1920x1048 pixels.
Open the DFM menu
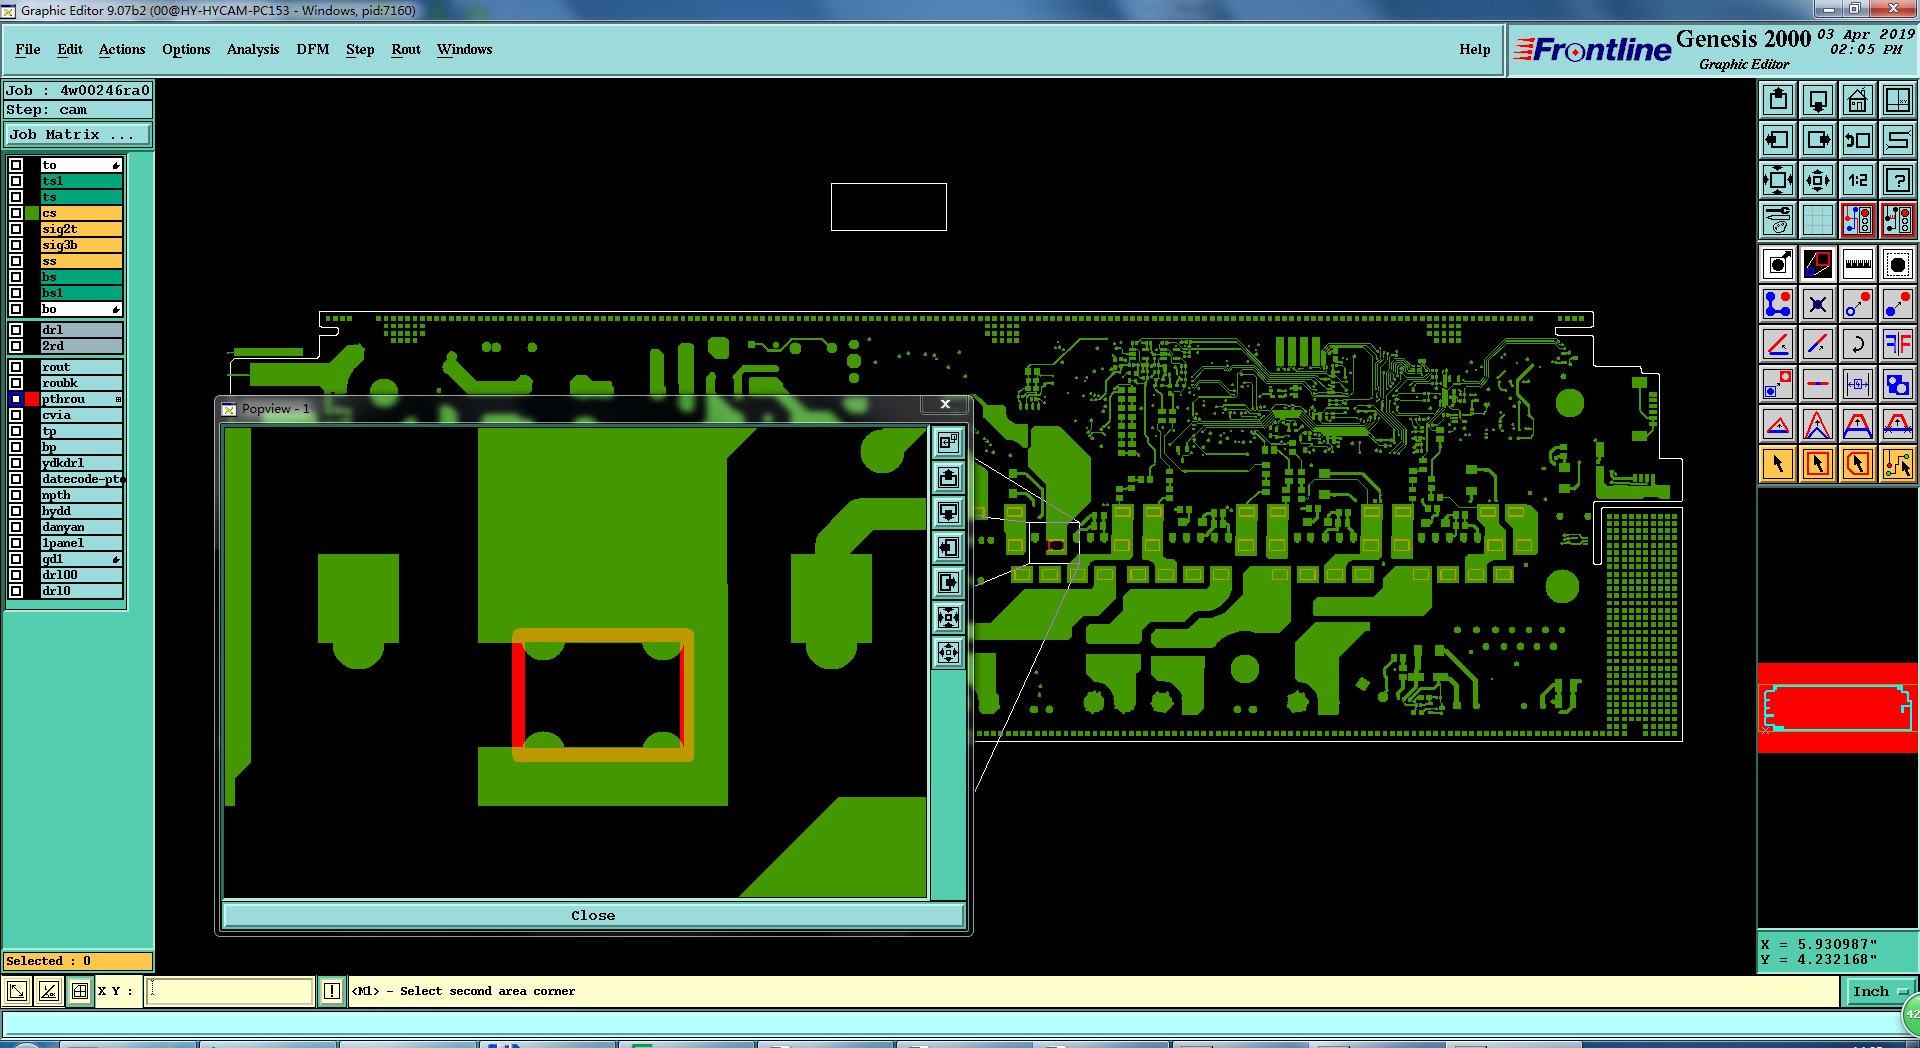313,49
